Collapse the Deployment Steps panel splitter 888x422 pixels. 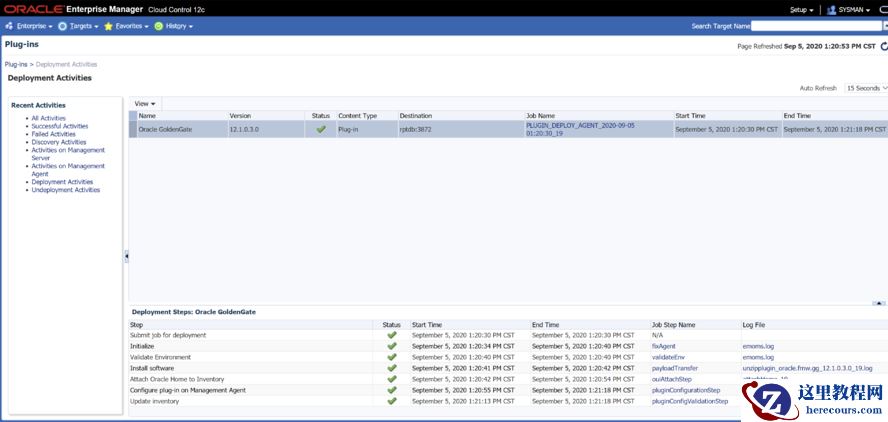pos(879,303)
